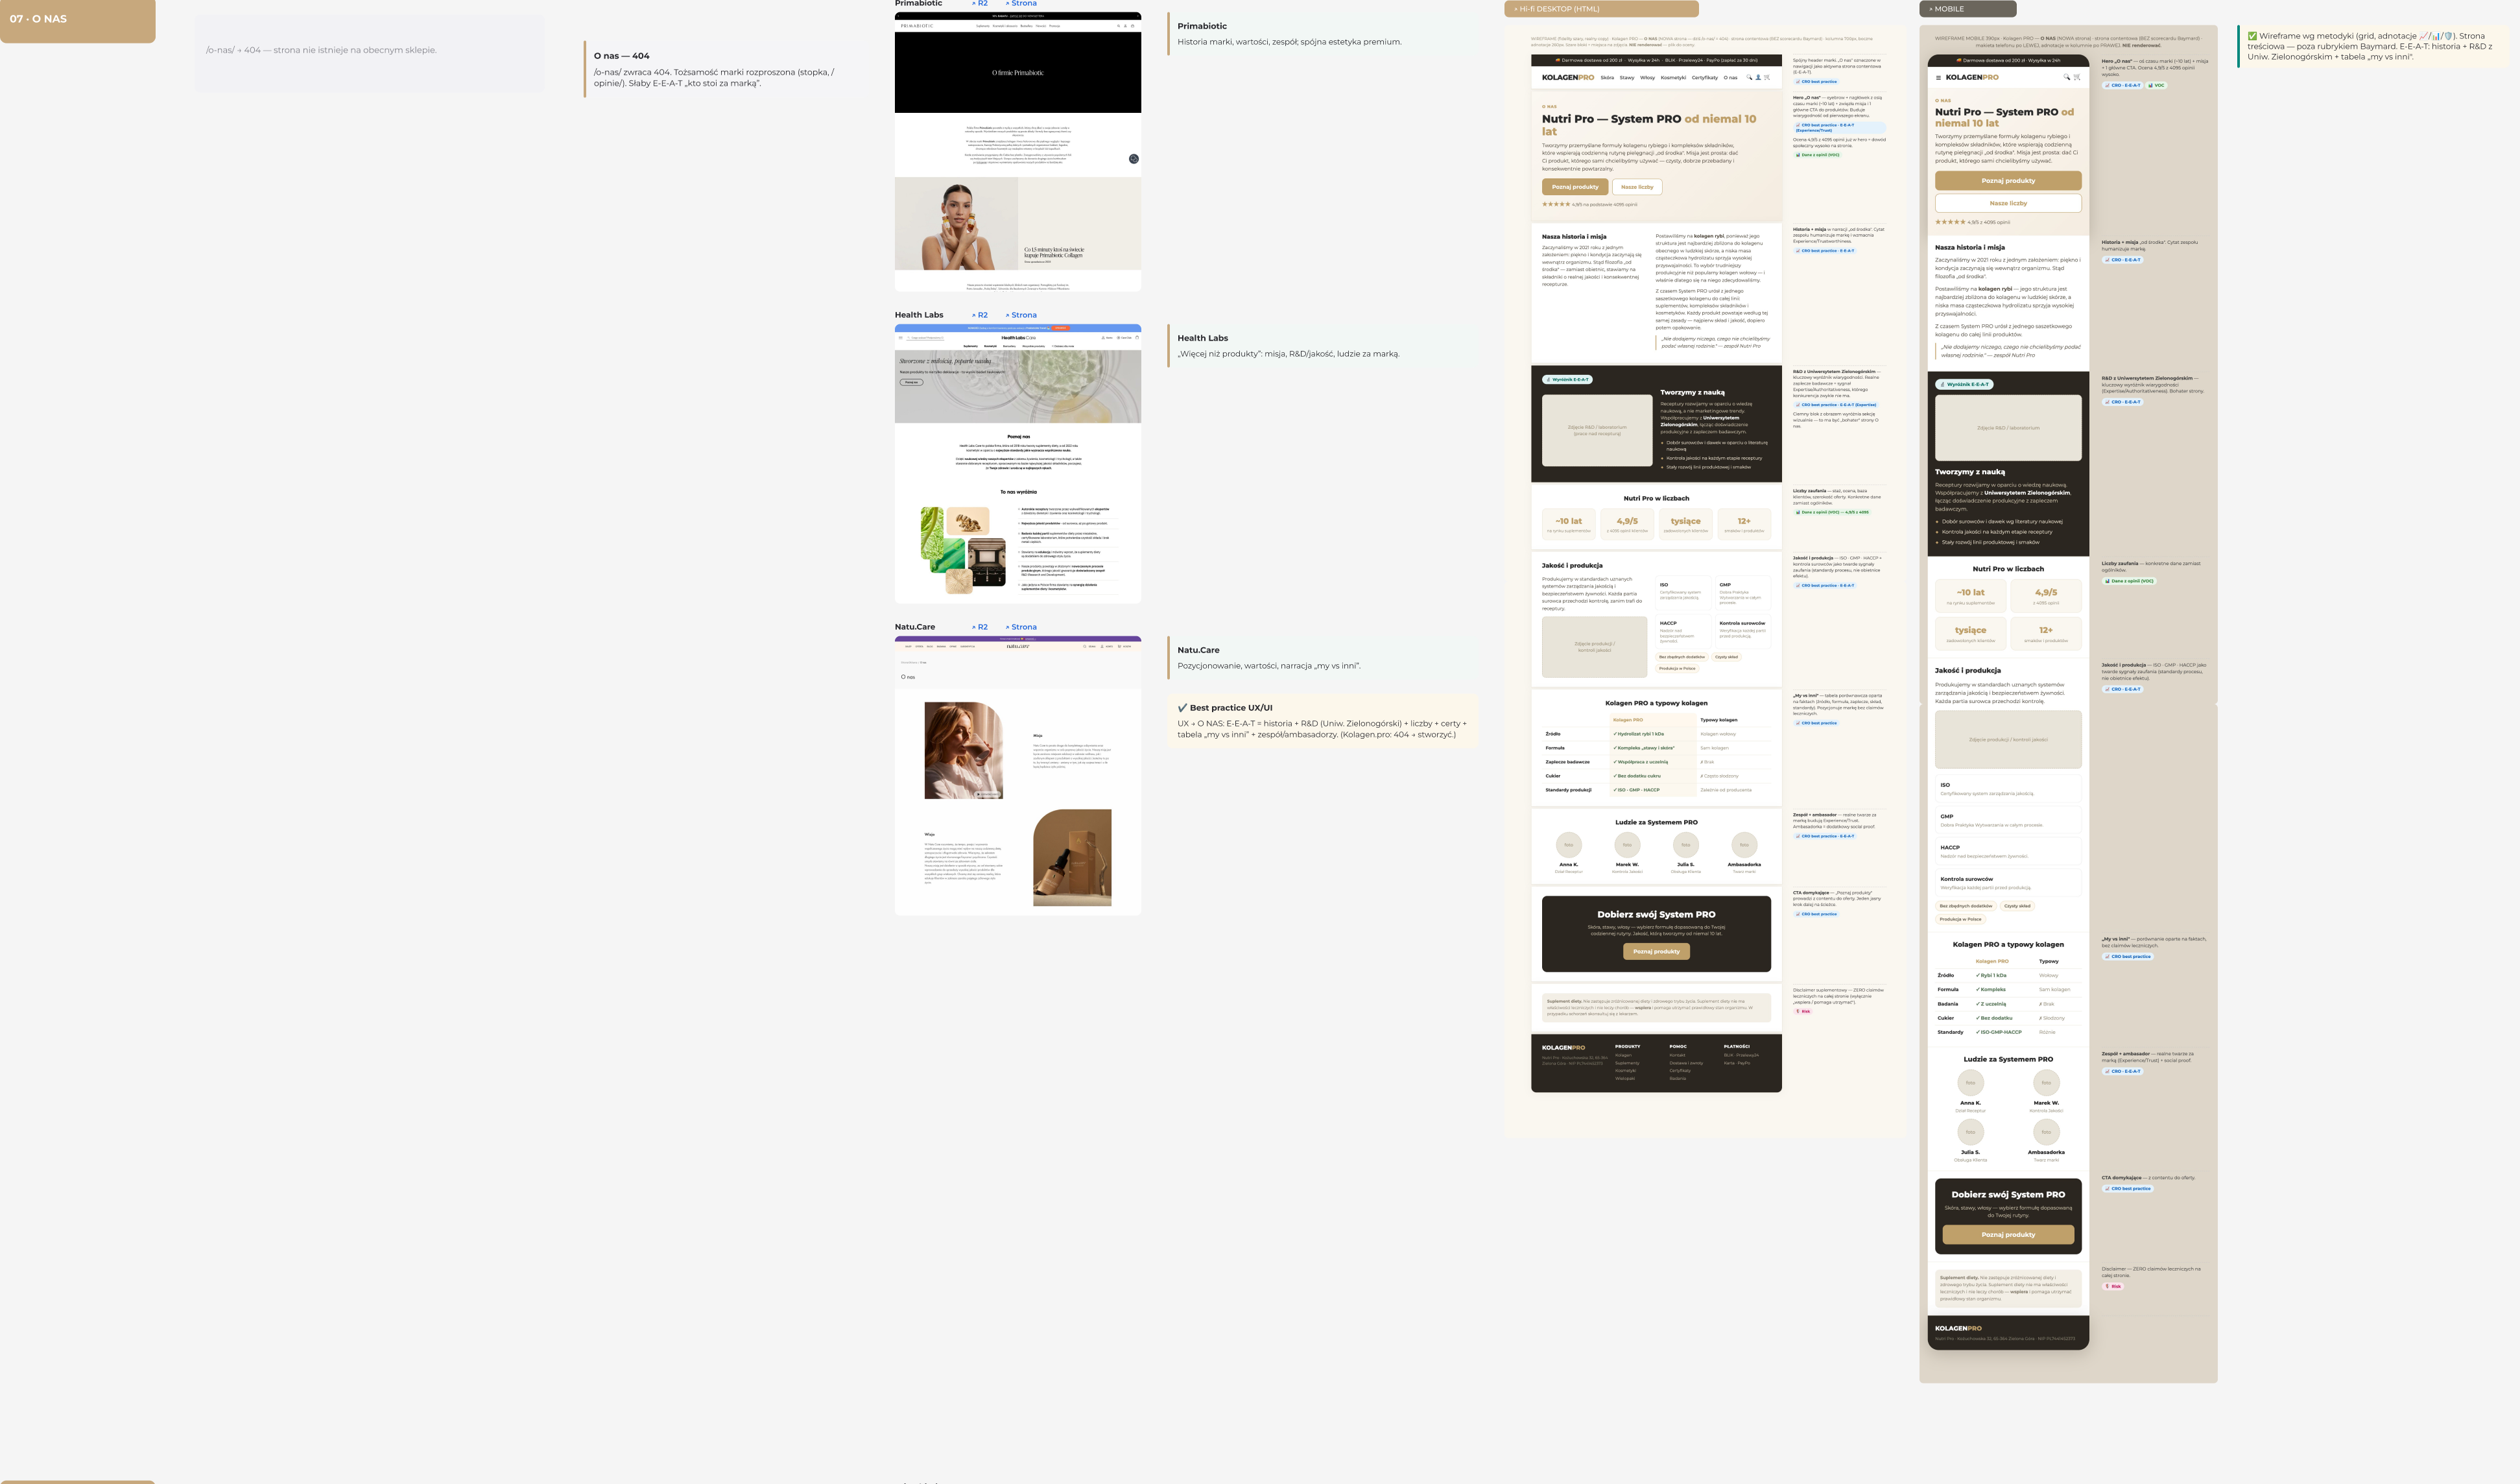Select O nas in desktop wireframe navigation
Image resolution: width=2520 pixels, height=1484 pixels.
[1731, 78]
